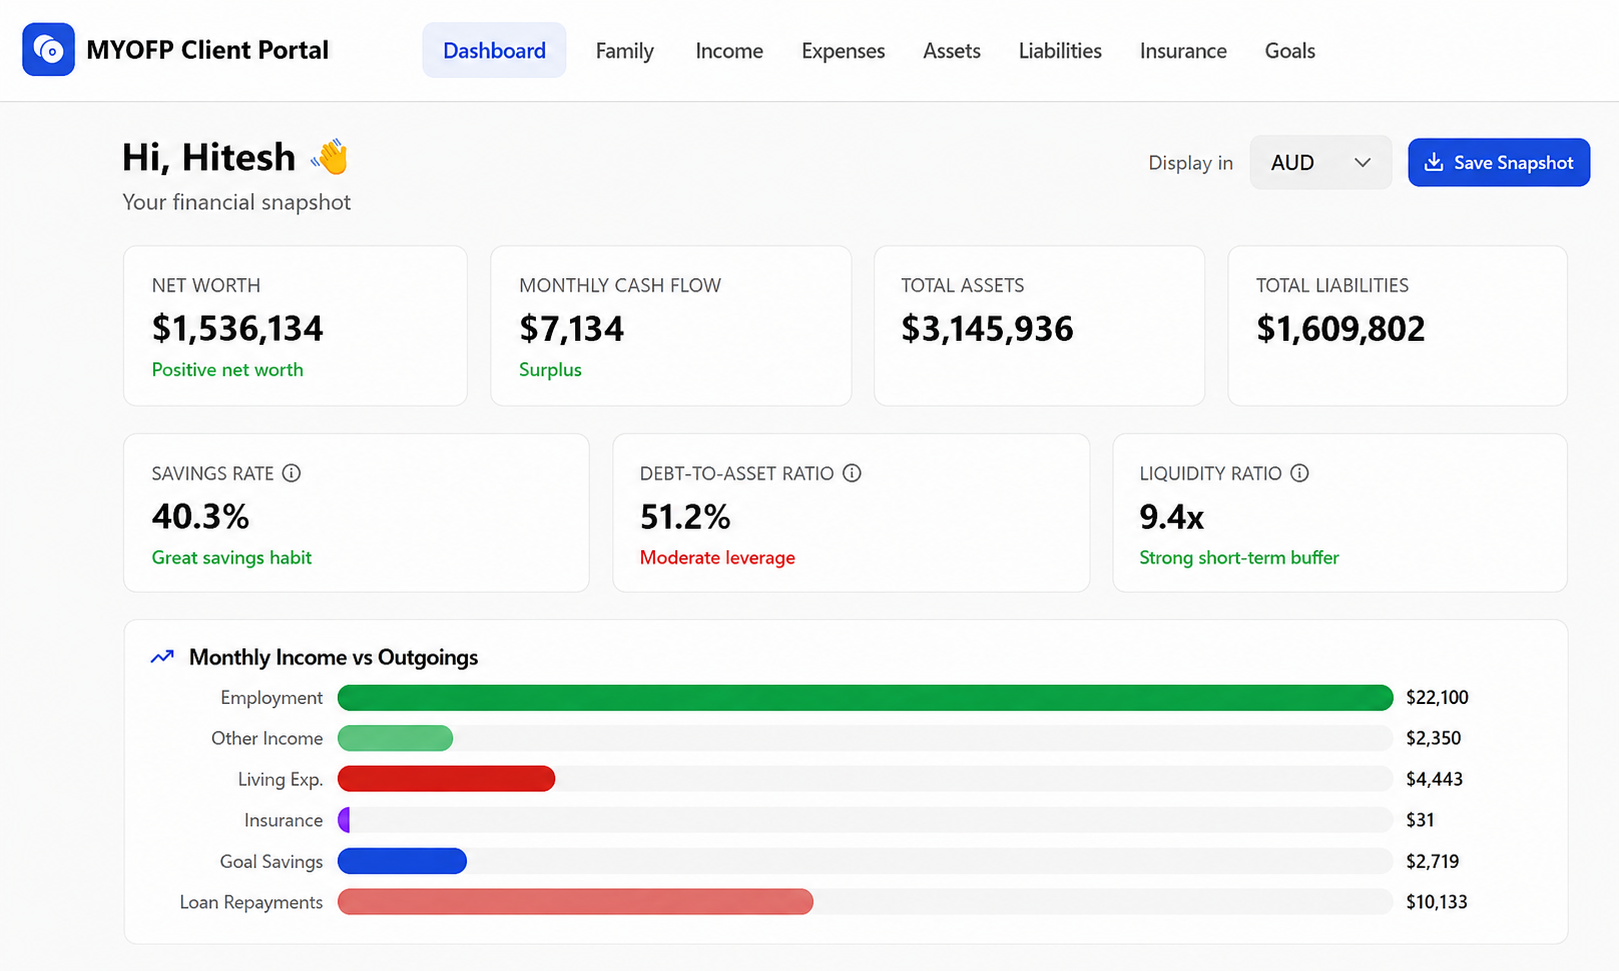
Task: Click the trend arrow icon beside Monthly Income
Action: (162, 657)
